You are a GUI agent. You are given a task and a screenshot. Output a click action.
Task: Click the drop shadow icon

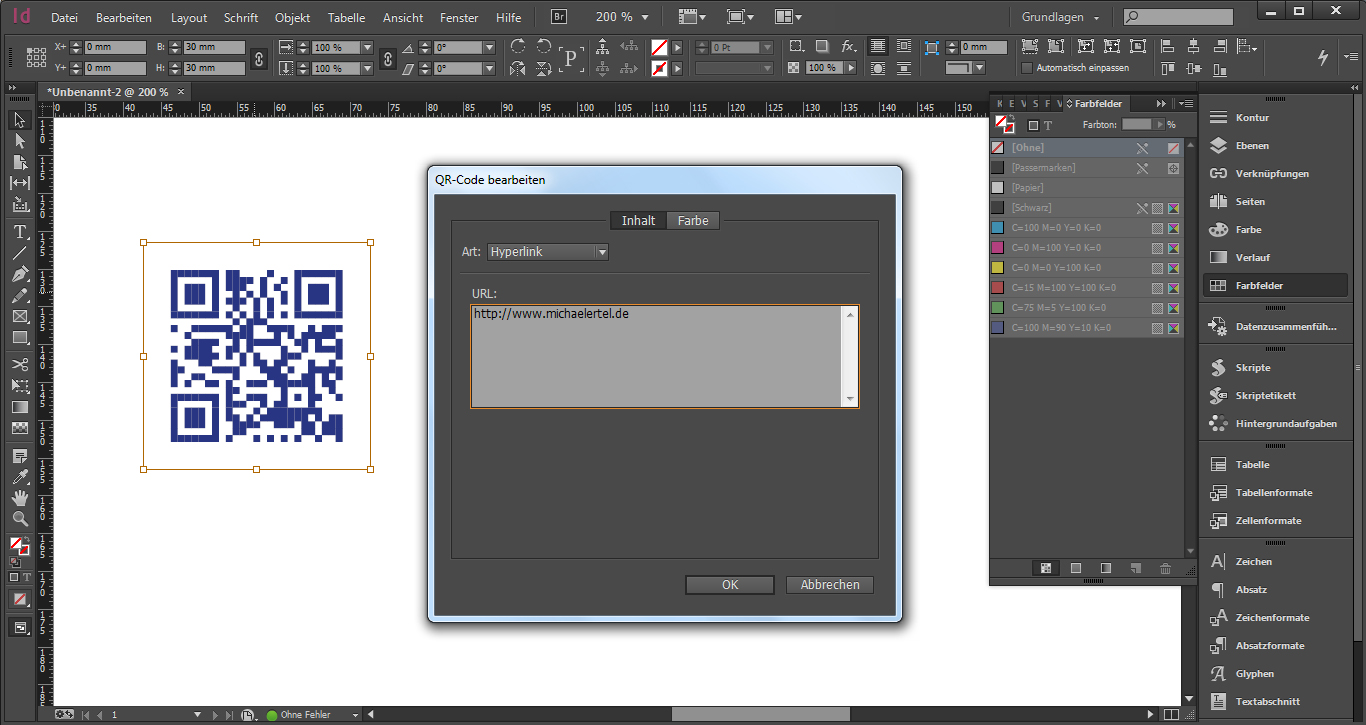click(821, 47)
